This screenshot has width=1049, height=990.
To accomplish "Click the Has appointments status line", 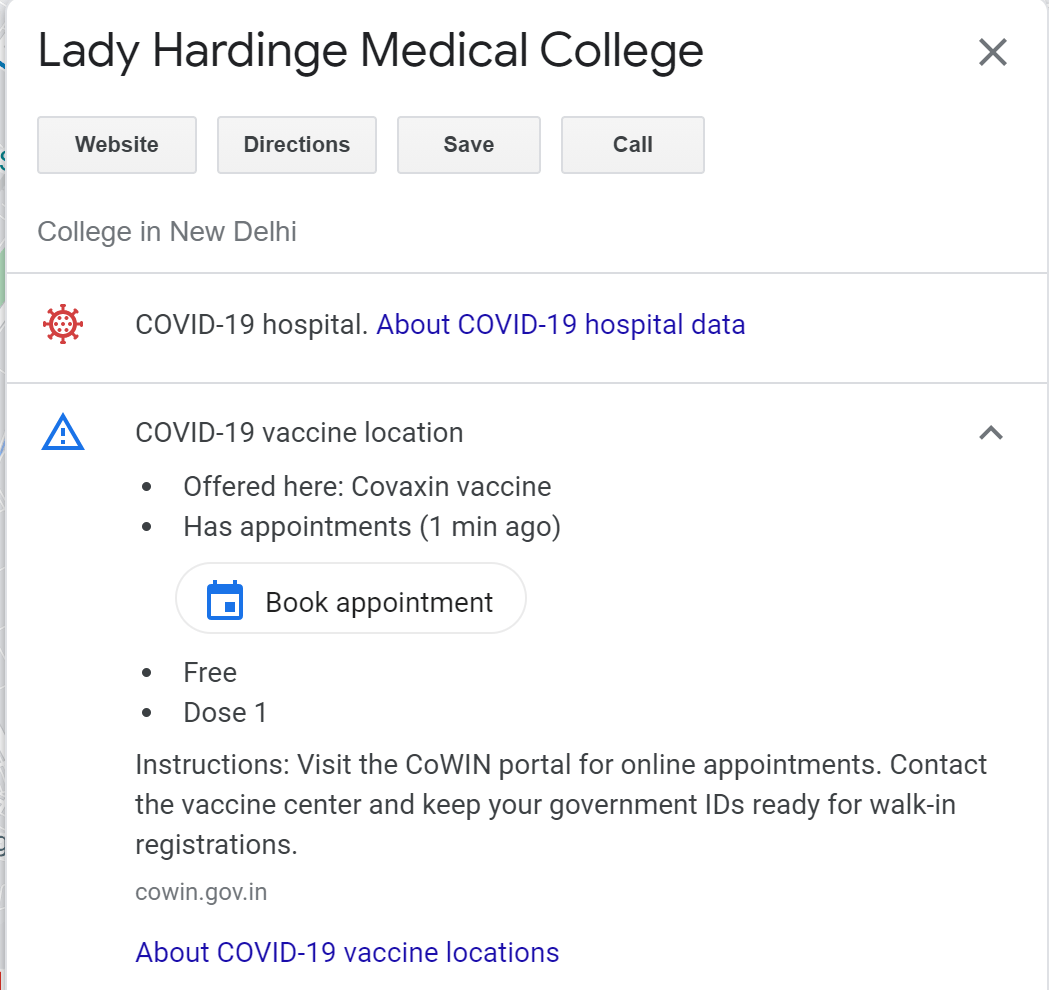I will click(x=372, y=527).
